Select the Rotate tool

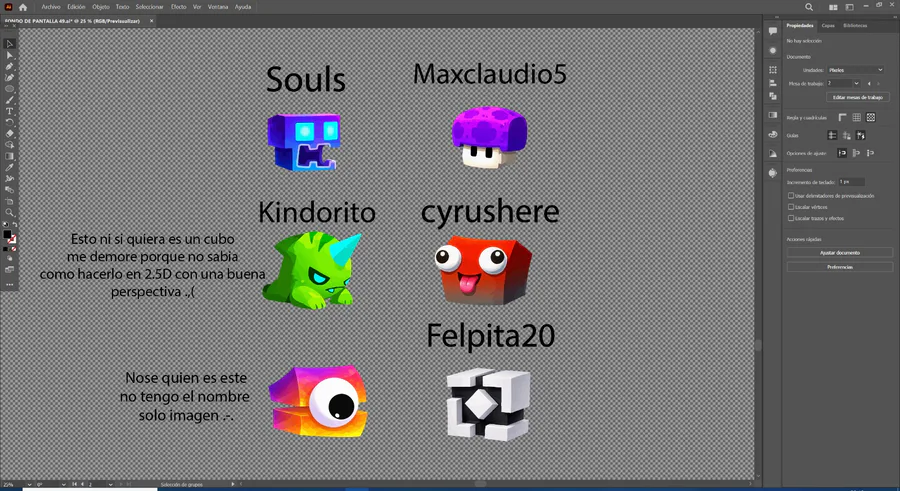[9, 122]
